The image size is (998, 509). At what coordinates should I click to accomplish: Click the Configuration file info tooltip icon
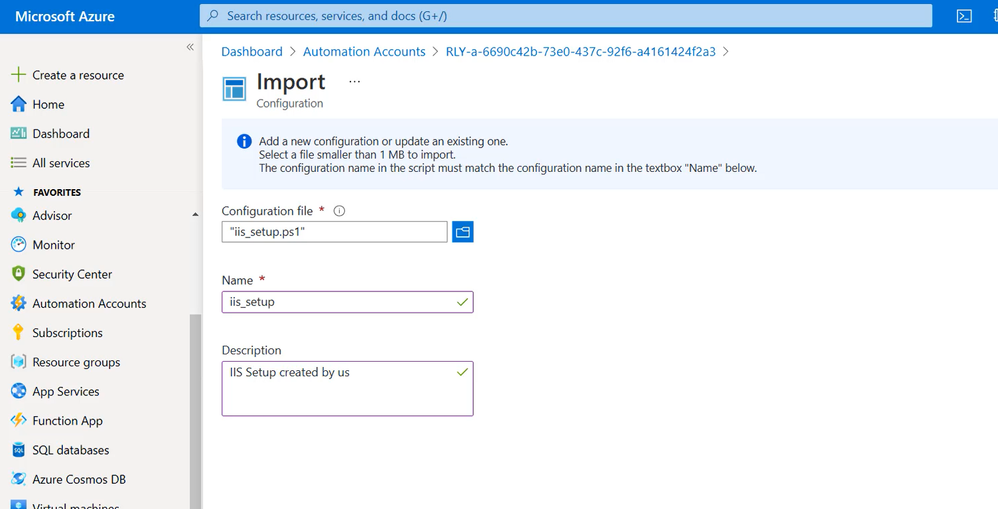click(x=339, y=211)
